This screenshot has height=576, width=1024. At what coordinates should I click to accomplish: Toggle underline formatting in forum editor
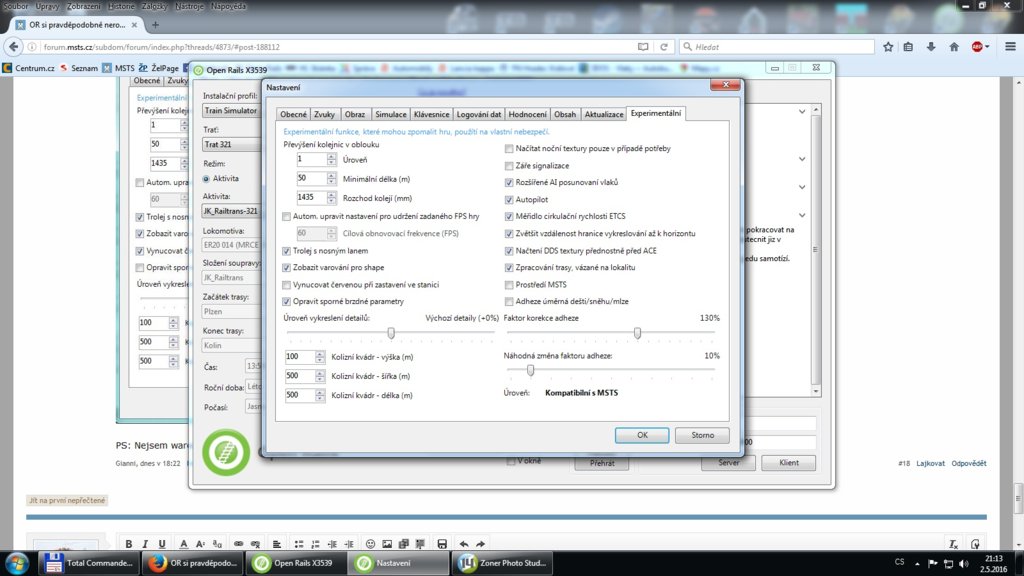coord(162,543)
